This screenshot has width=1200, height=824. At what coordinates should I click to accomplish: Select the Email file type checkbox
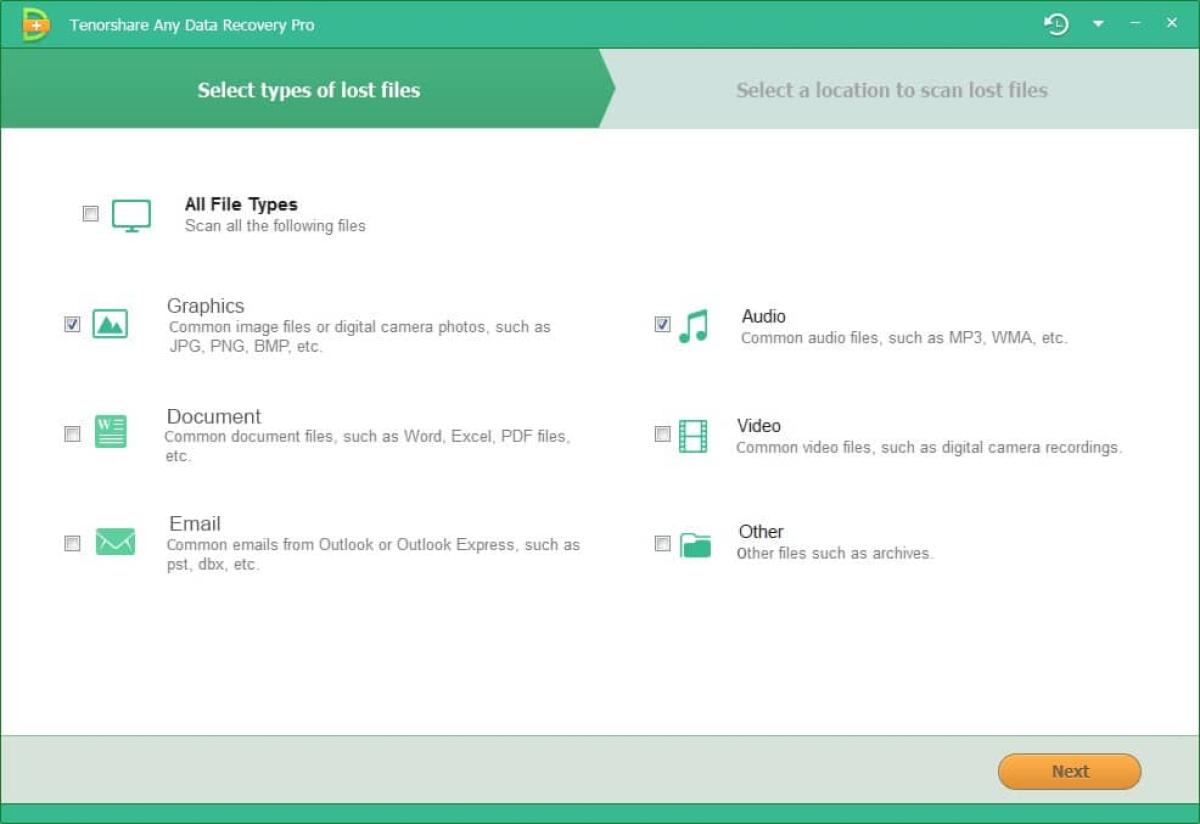(71, 543)
